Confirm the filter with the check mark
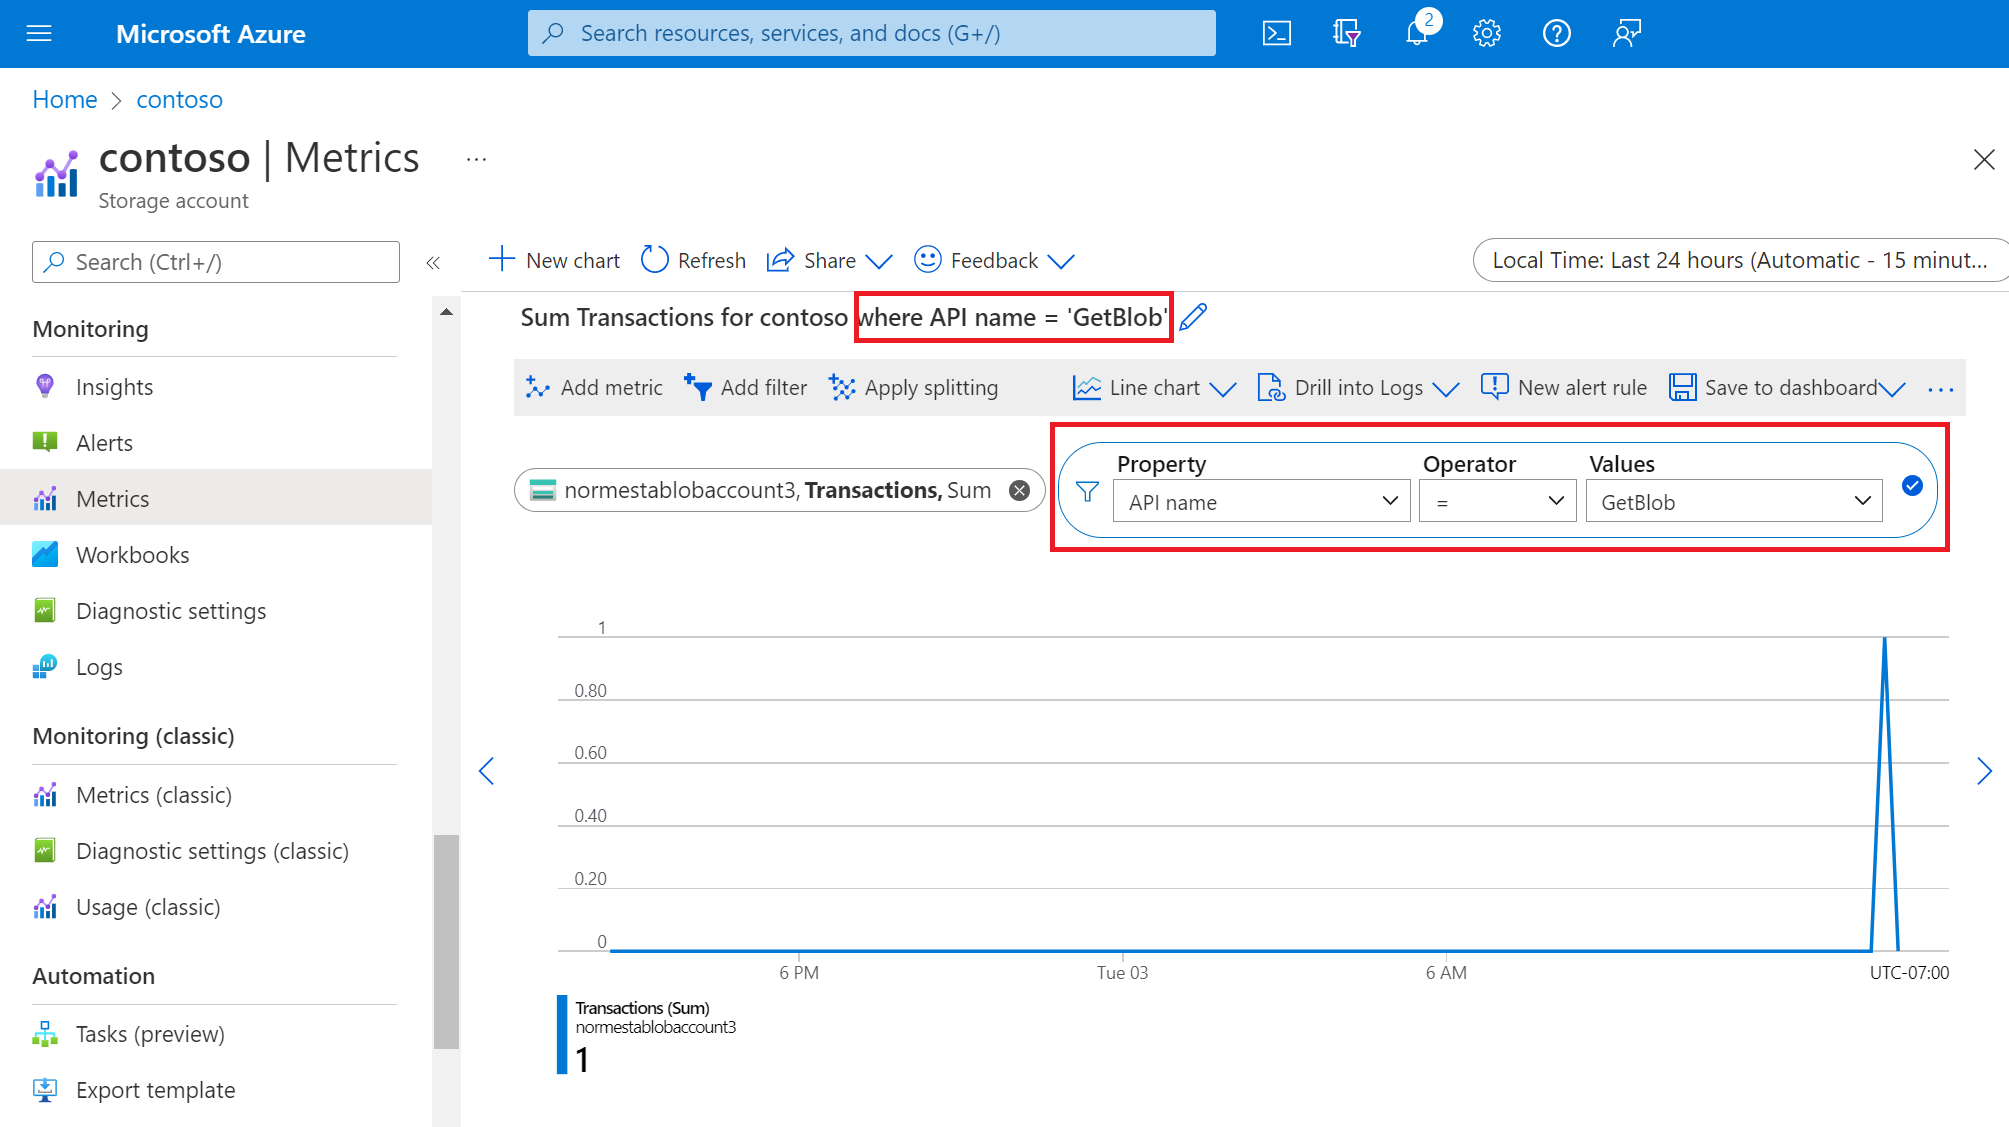Image resolution: width=2009 pixels, height=1127 pixels. tap(1912, 486)
